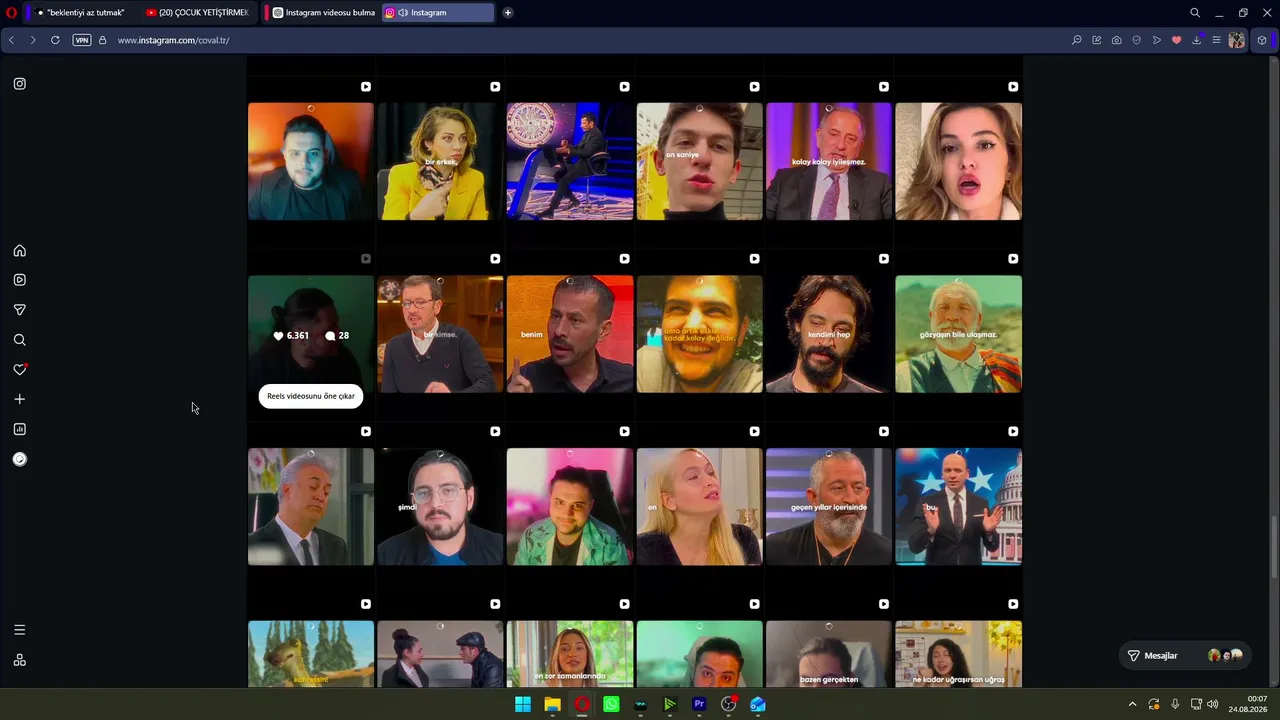Open the notifications heart in the sidebar
Viewport: 1280px width, 720px height.
[x=19, y=370]
